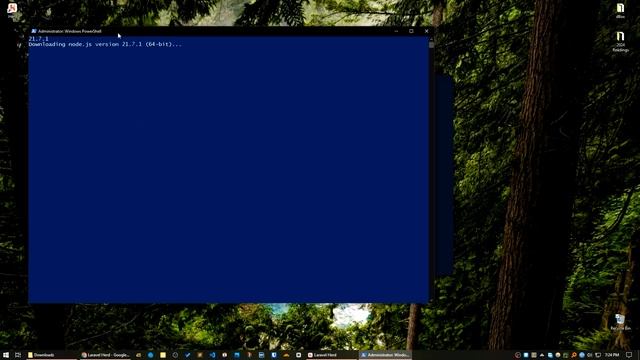Switch to the Downloads folder taskbar button
The image size is (640, 360).
click(51, 355)
